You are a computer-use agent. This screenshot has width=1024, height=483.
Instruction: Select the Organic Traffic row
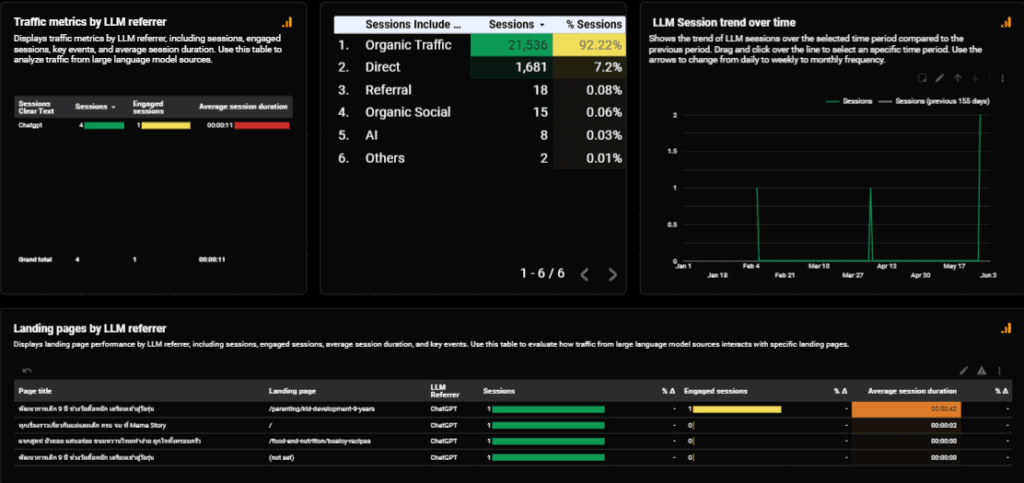point(407,45)
